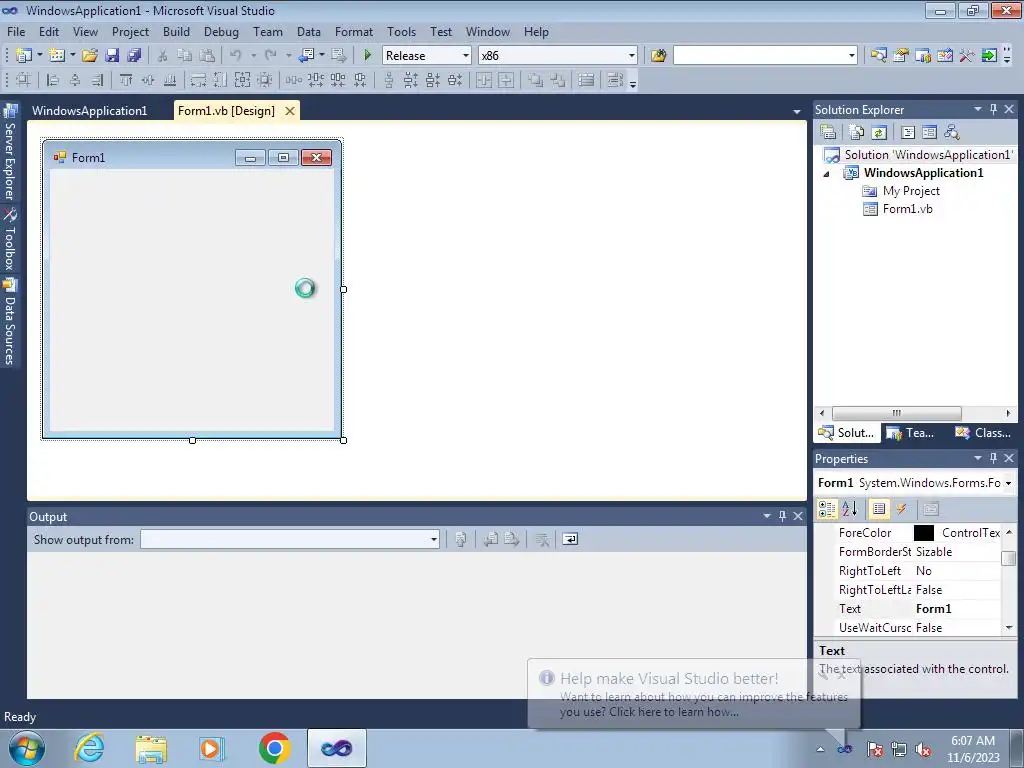
Task: Switch to the Team Explorer bottom tab
Action: pos(912,433)
